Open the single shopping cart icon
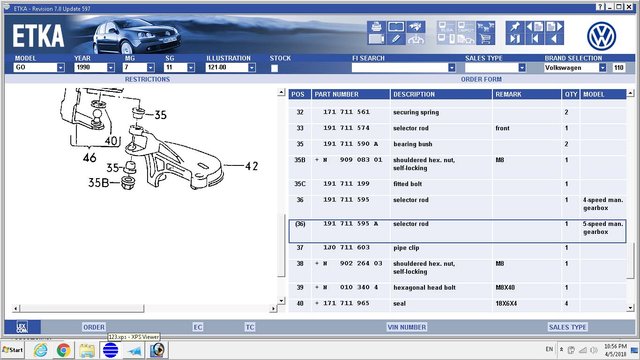The height and width of the screenshot is (360, 640). click(485, 39)
